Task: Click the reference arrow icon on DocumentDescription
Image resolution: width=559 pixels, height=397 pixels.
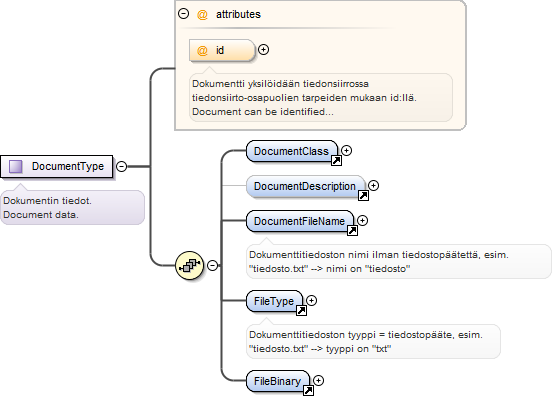Action: click(363, 195)
